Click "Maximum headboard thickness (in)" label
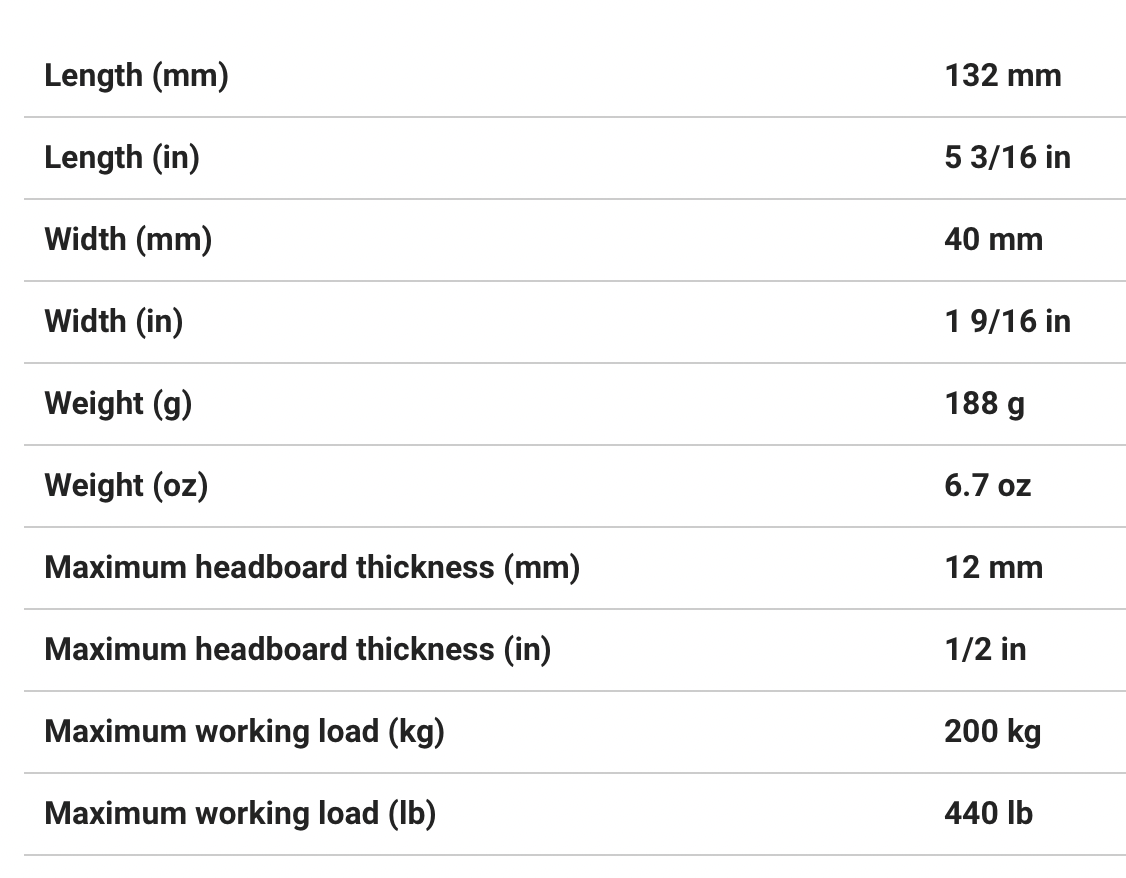The height and width of the screenshot is (878, 1126). [x=298, y=650]
